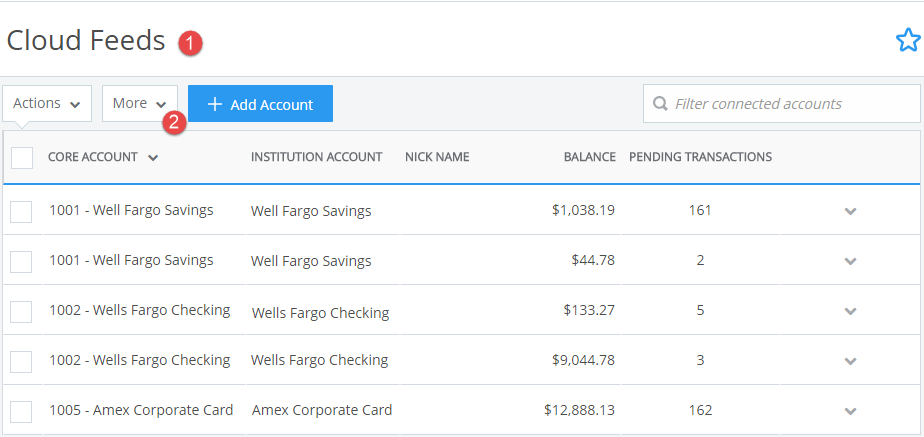Click the balance value $133.27
The image size is (924, 437).
589,310
